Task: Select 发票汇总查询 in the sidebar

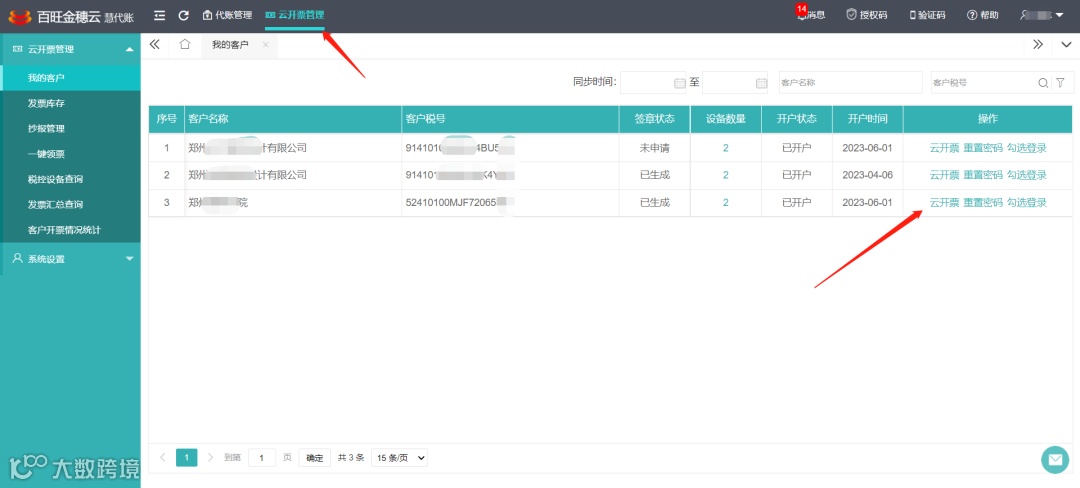Action: point(70,204)
